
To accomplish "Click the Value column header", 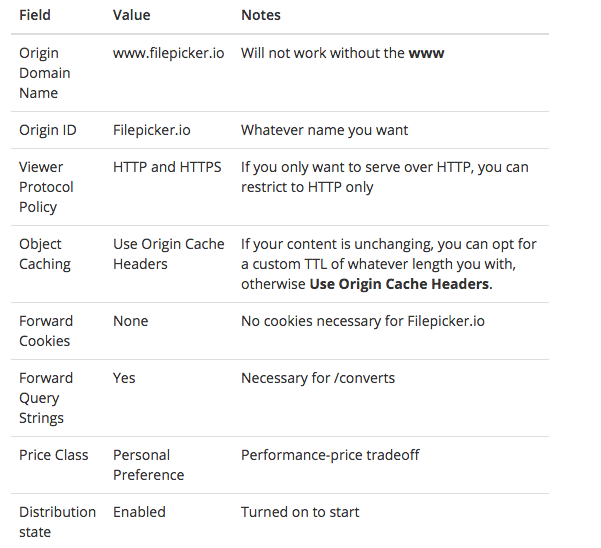I will click(131, 15).
